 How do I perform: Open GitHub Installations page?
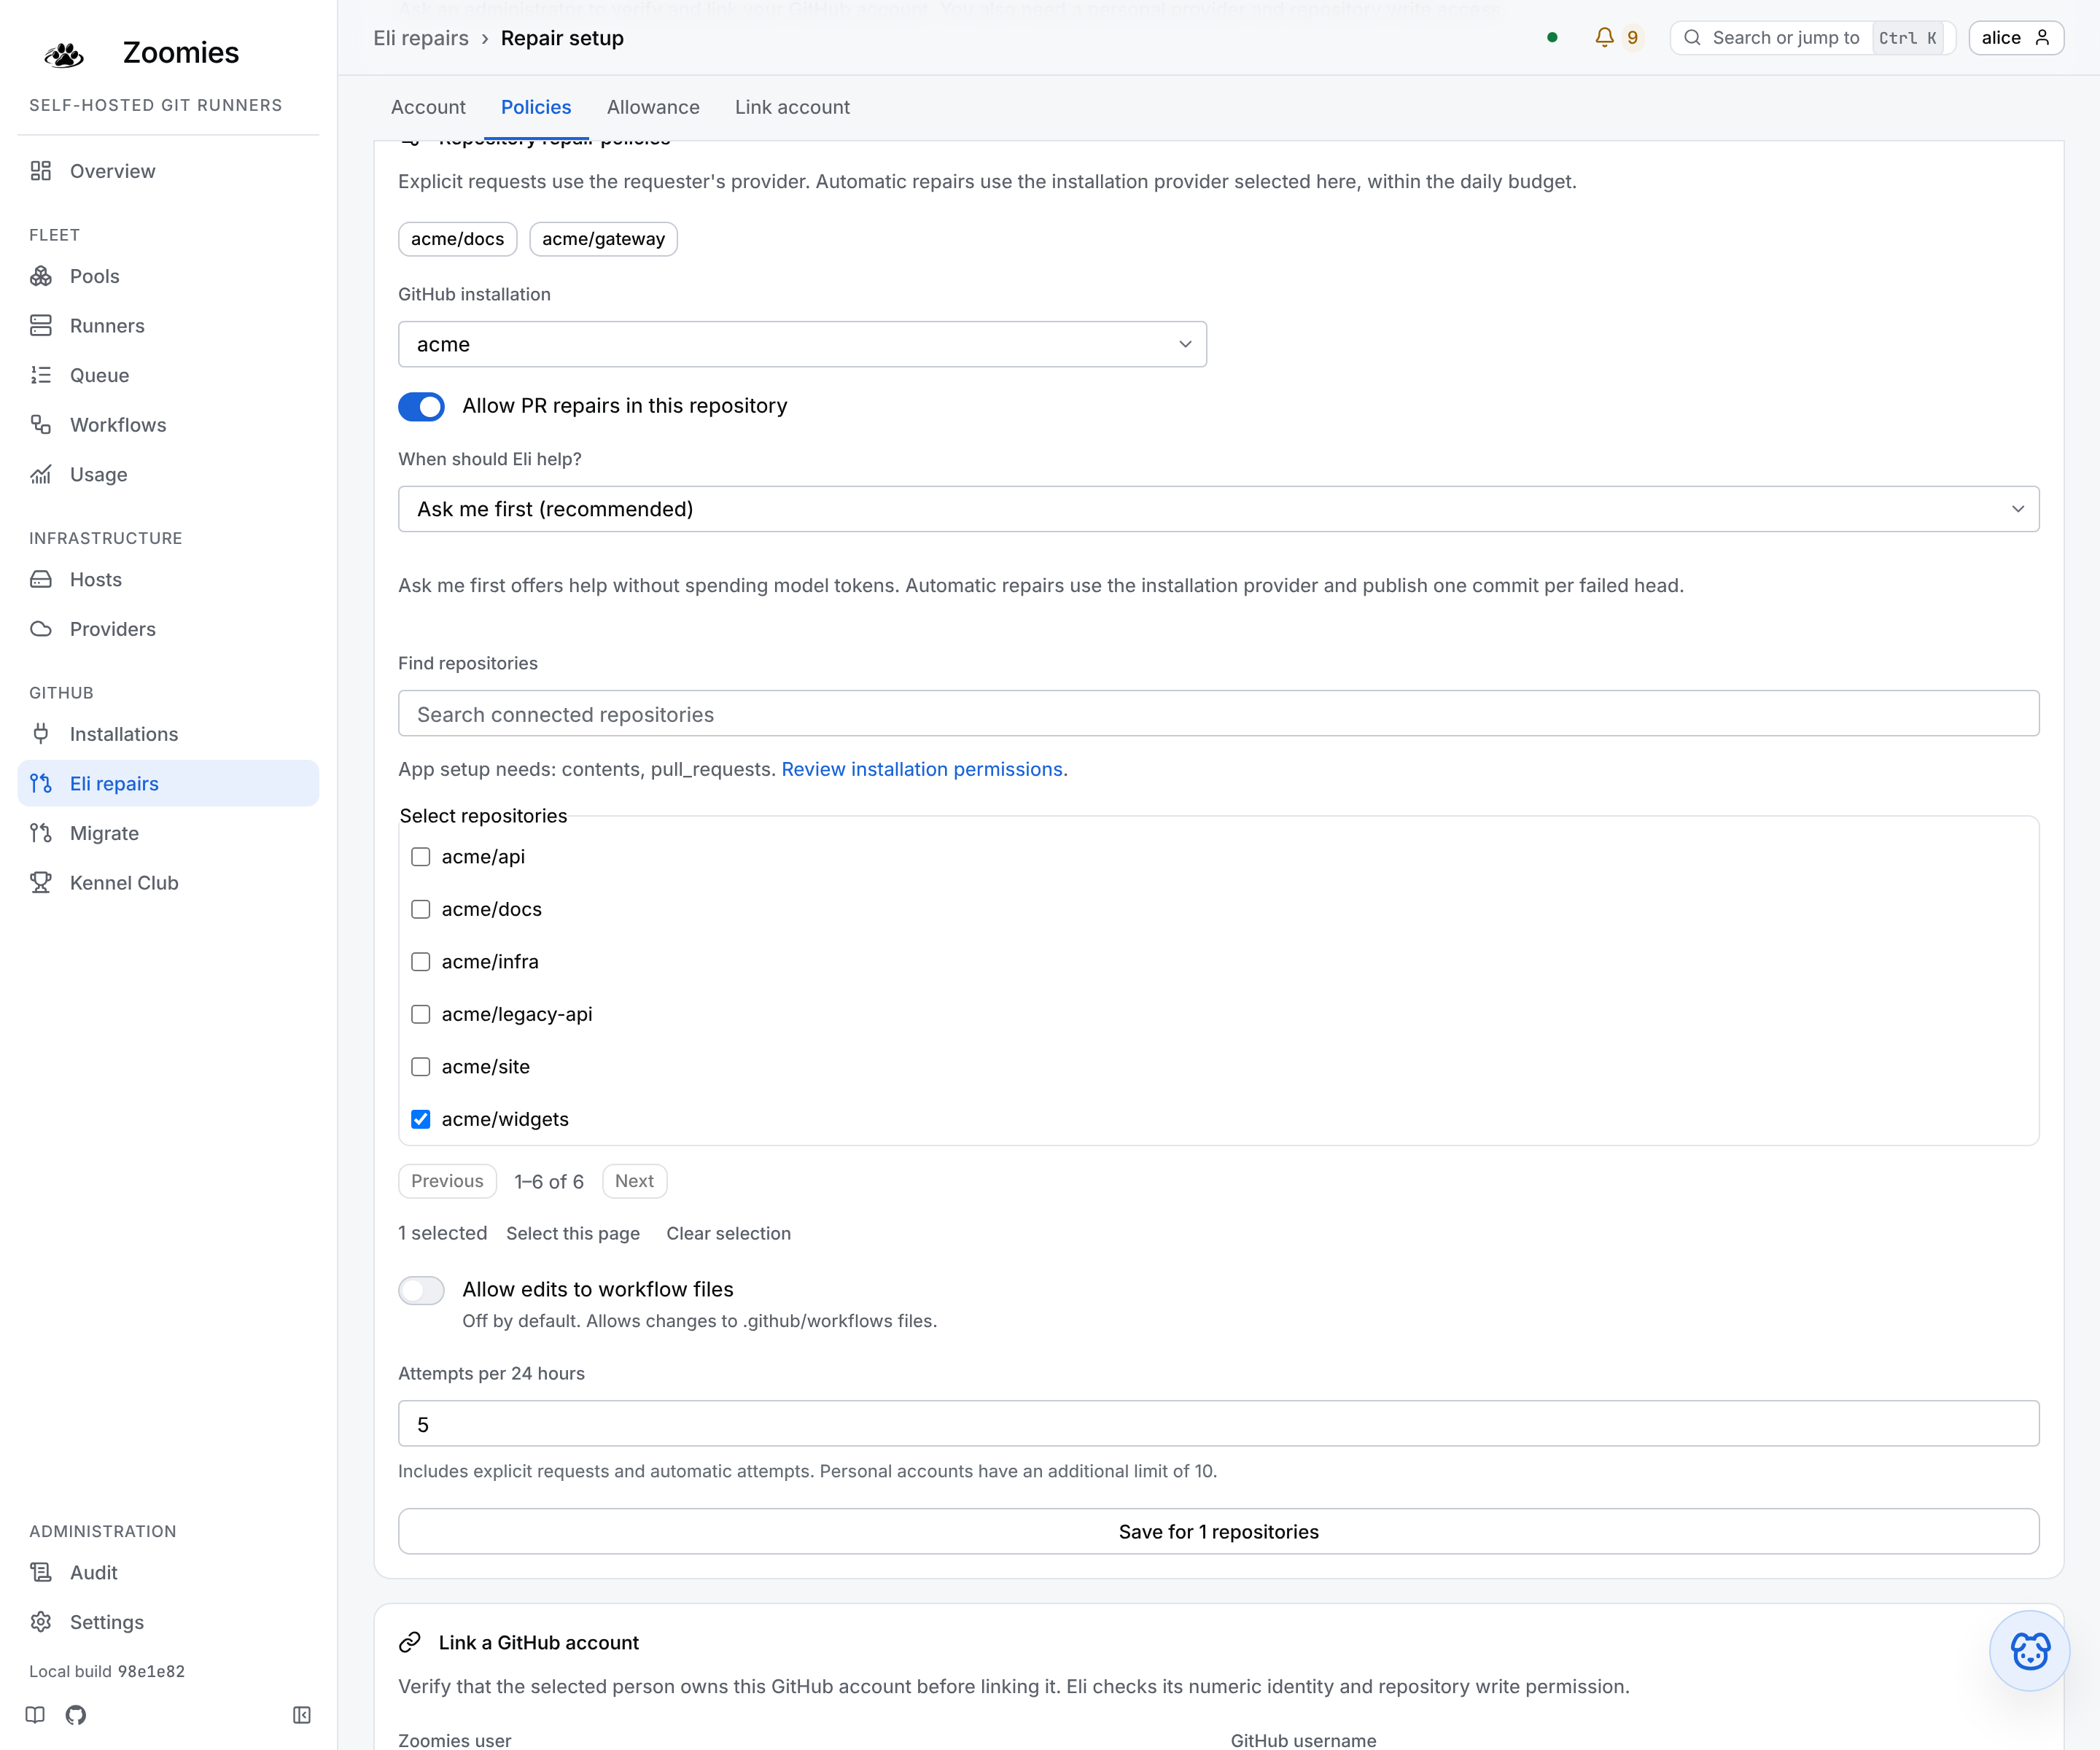168,734
